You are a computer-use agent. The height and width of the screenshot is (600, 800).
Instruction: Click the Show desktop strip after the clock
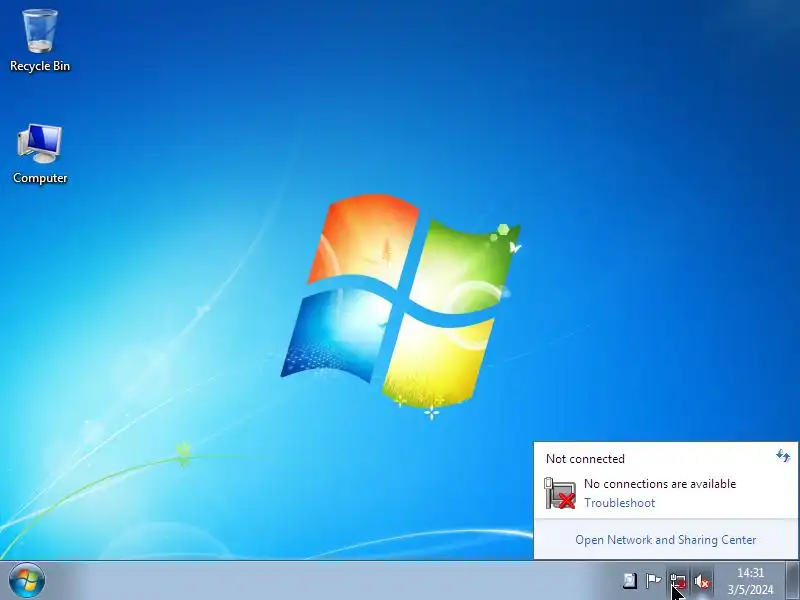coord(792,581)
